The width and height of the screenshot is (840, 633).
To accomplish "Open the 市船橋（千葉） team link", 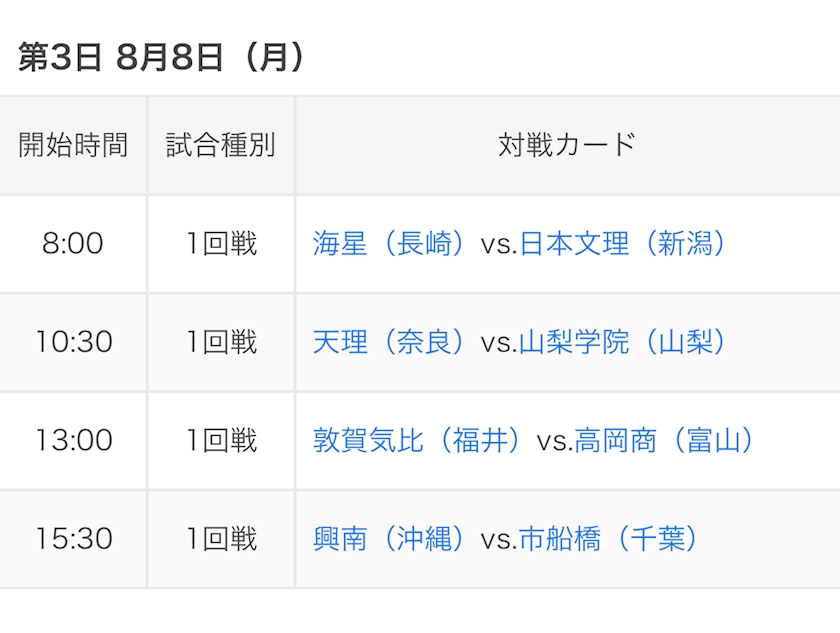I will pyautogui.click(x=610, y=539).
